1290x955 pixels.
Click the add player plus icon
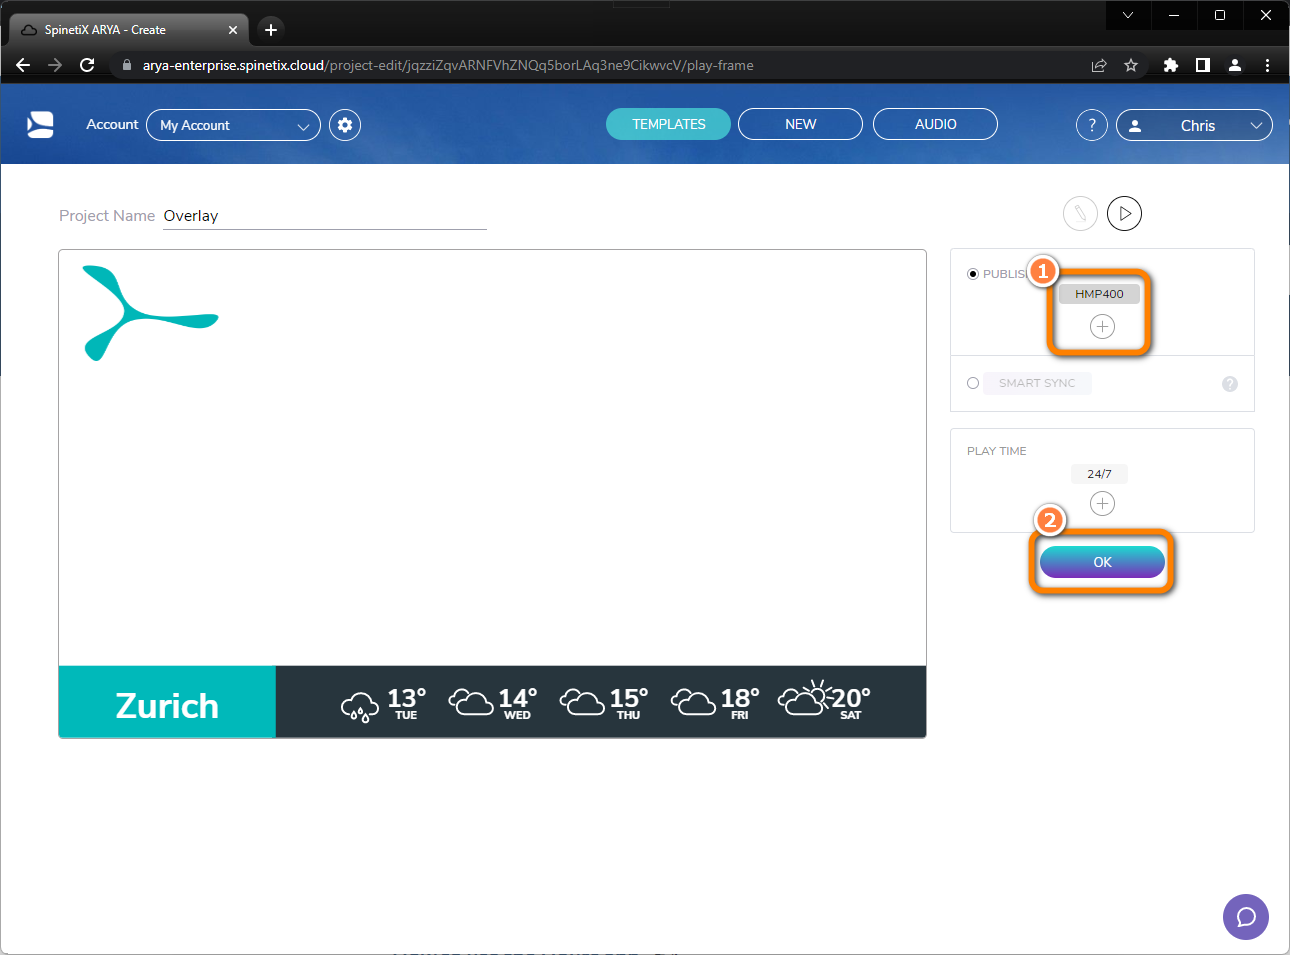click(1100, 326)
